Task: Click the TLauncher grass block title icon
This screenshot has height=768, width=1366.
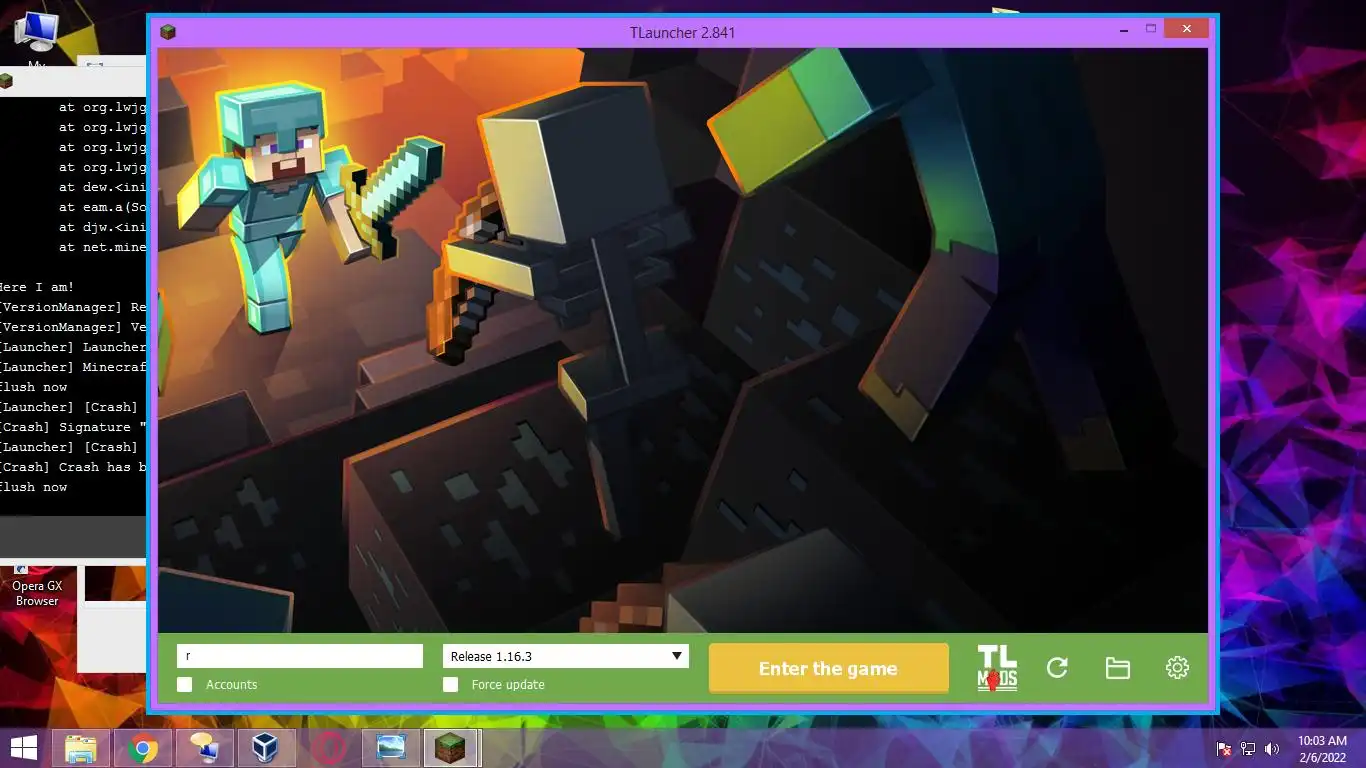Action: point(168,32)
